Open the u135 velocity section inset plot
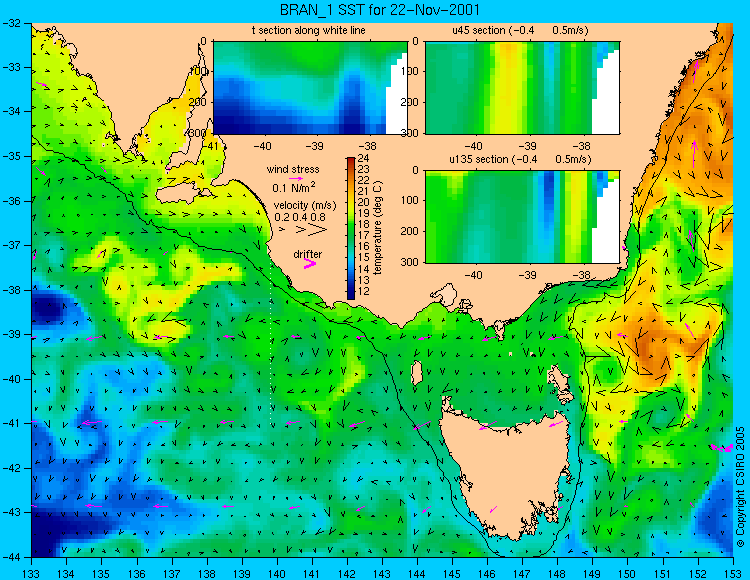The height and width of the screenshot is (580, 750). 522,217
